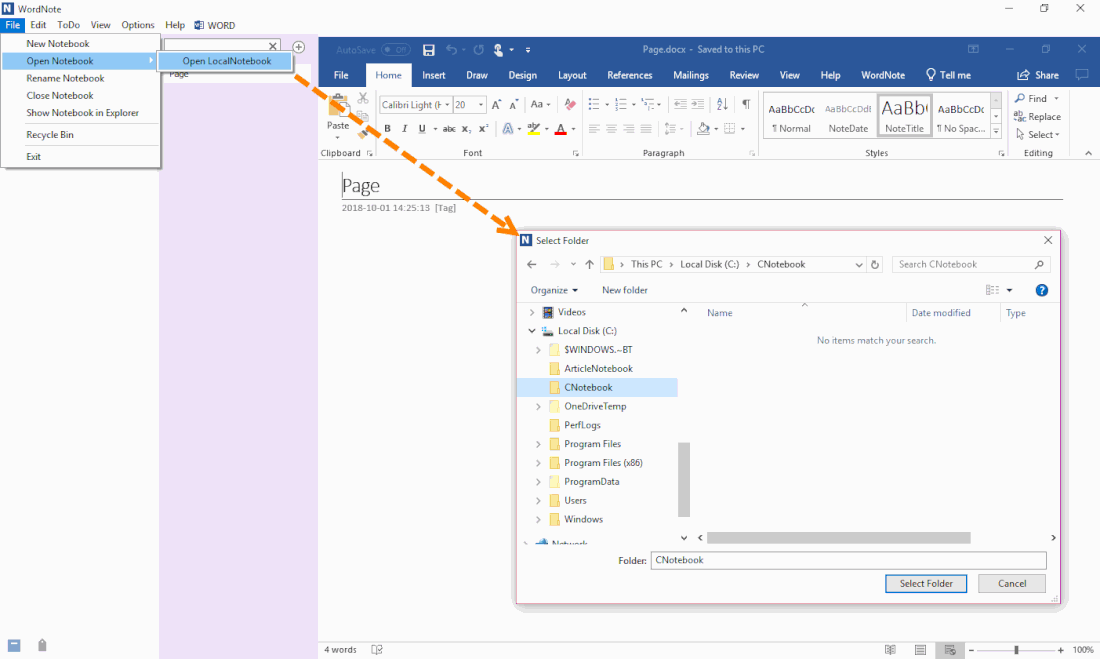Screen dimensions: 1100x659
Task: Choose Open LocalNotebook submenu item
Action: [x=226, y=61]
